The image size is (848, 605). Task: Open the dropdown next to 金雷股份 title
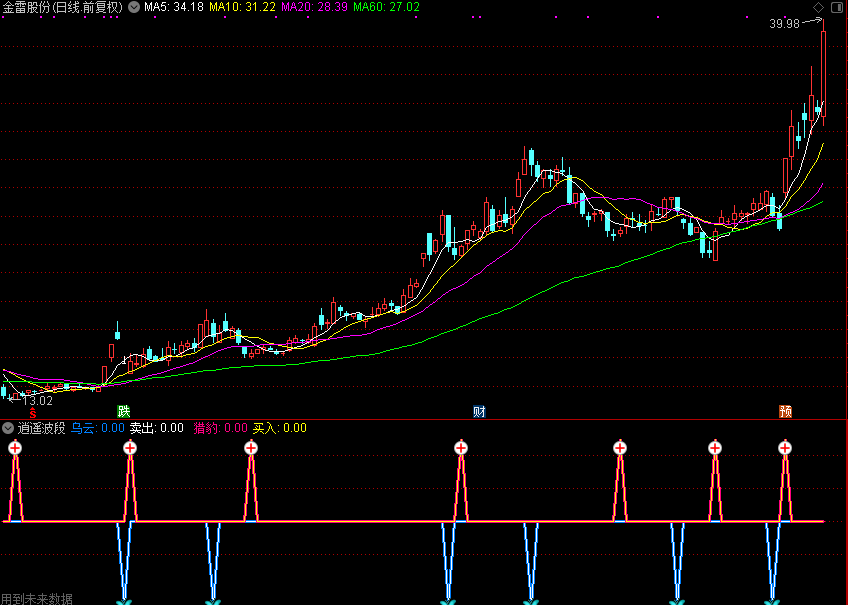pos(134,7)
